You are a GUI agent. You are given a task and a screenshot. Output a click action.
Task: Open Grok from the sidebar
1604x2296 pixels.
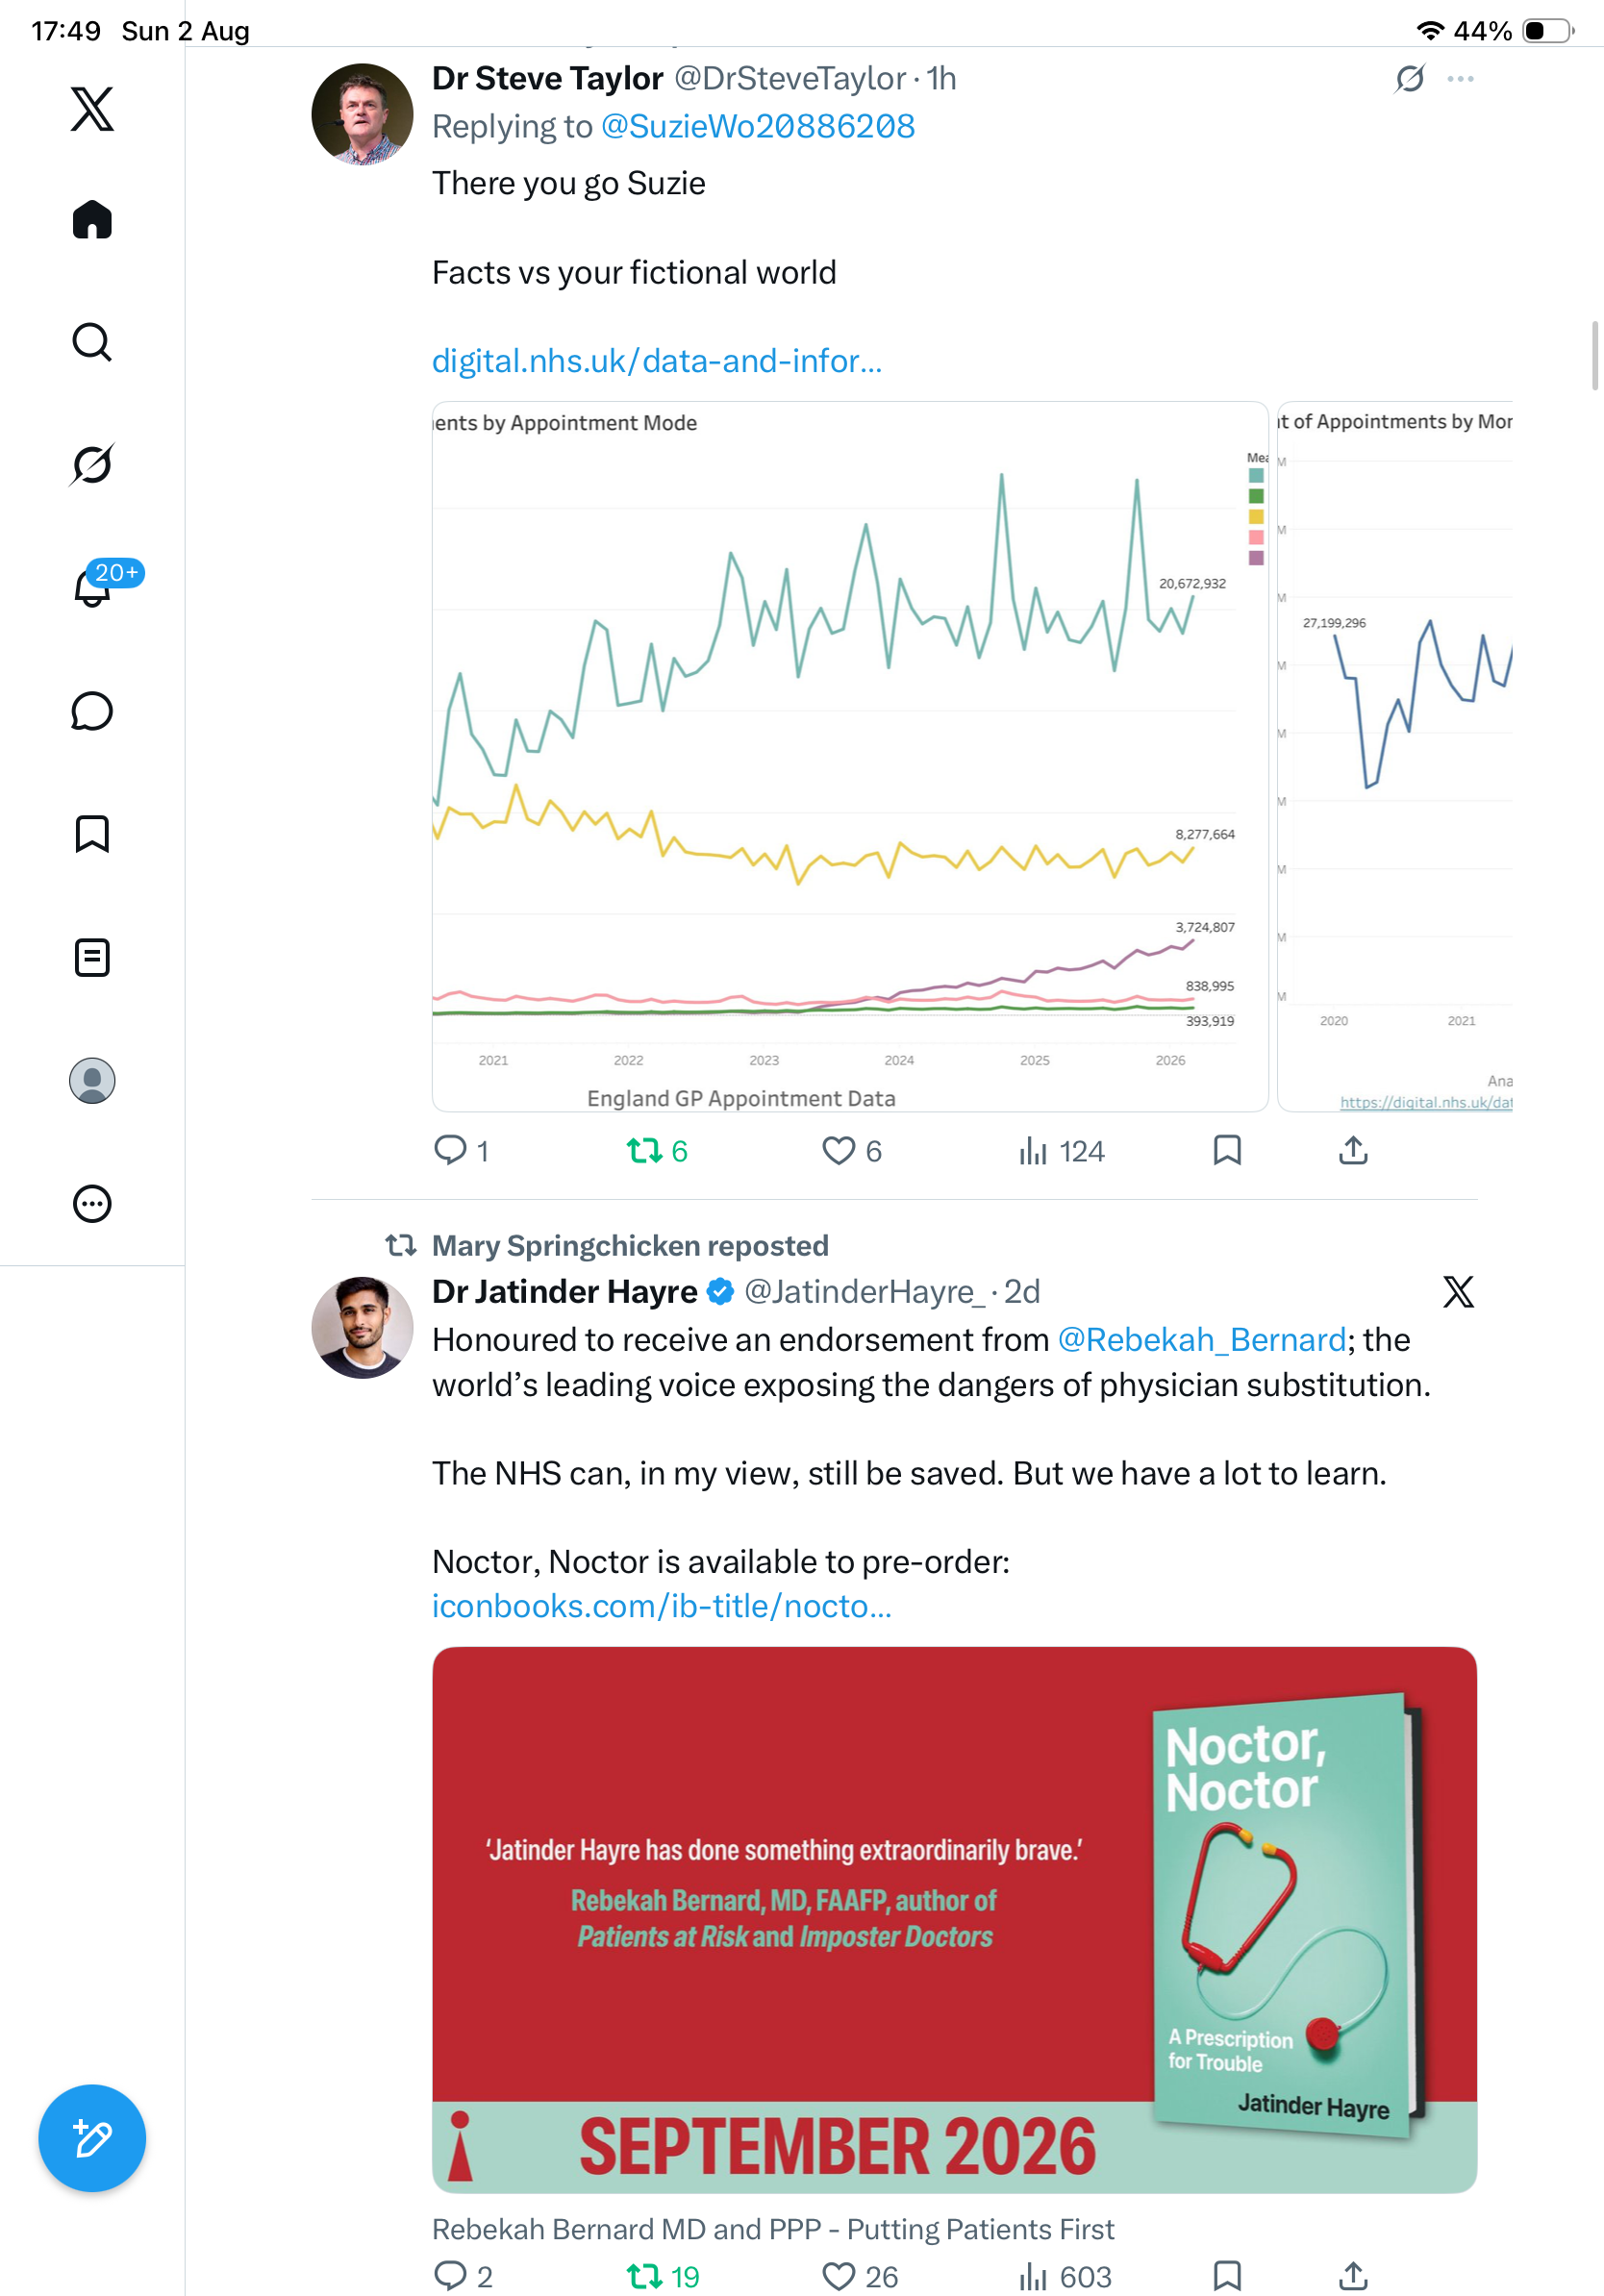[x=92, y=464]
